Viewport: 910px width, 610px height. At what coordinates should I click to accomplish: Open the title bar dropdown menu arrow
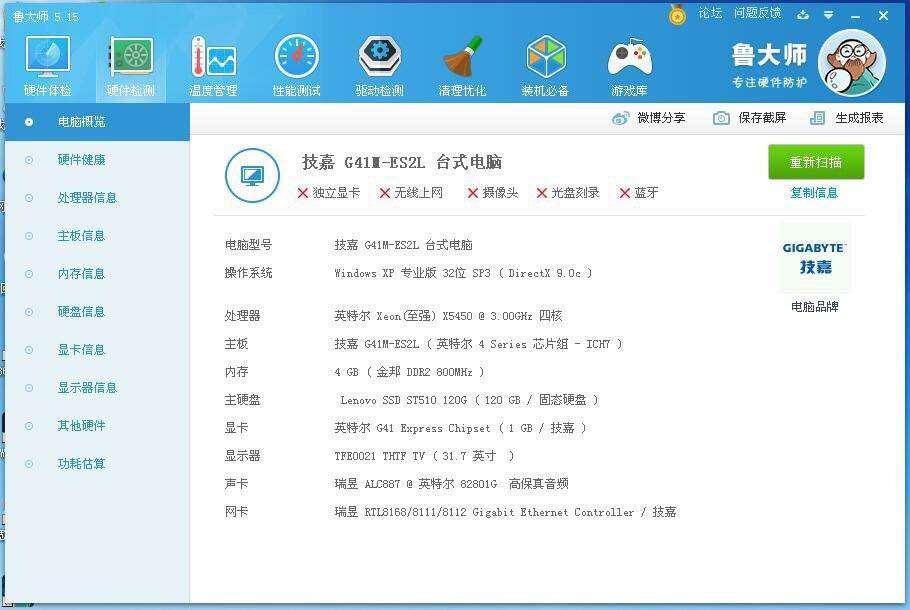(x=829, y=15)
